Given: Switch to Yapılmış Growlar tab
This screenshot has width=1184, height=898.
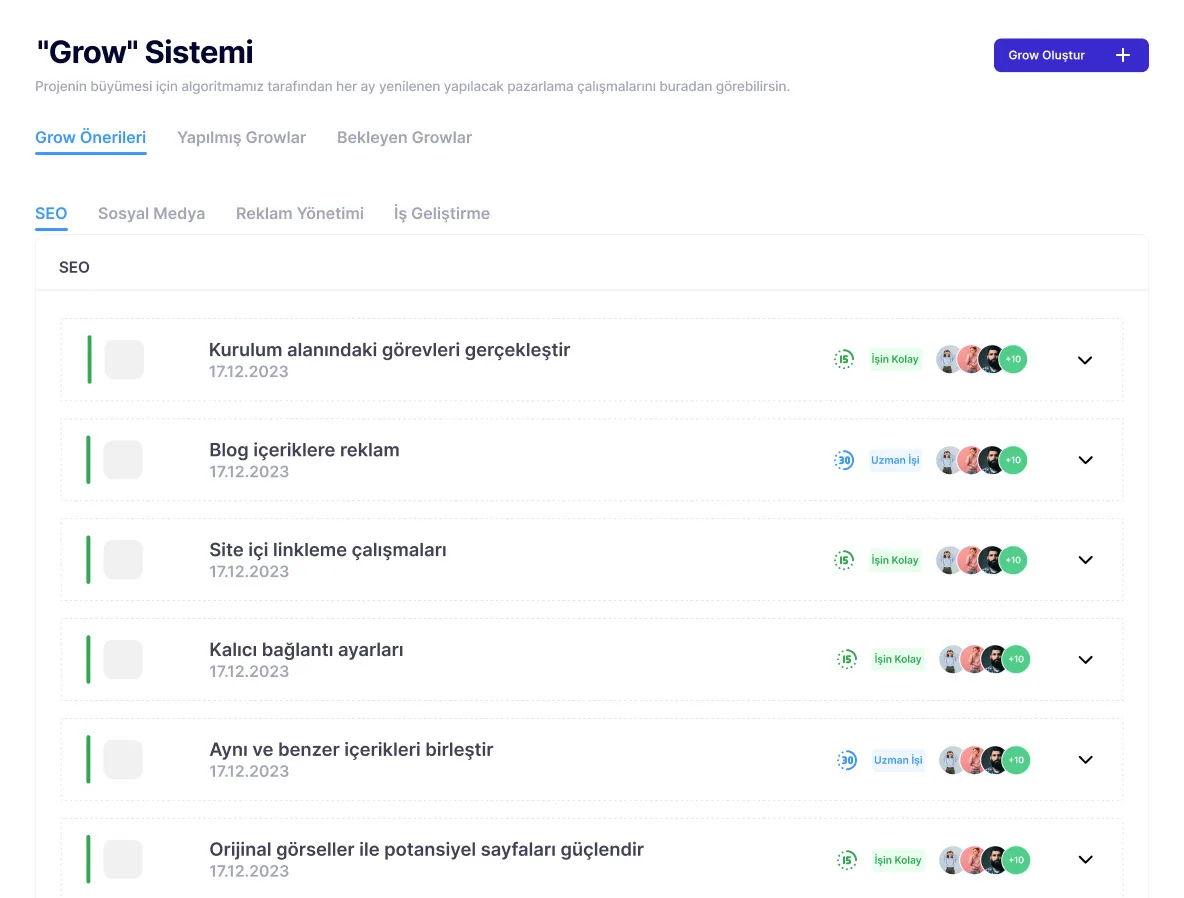Looking at the screenshot, I should tap(242, 137).
